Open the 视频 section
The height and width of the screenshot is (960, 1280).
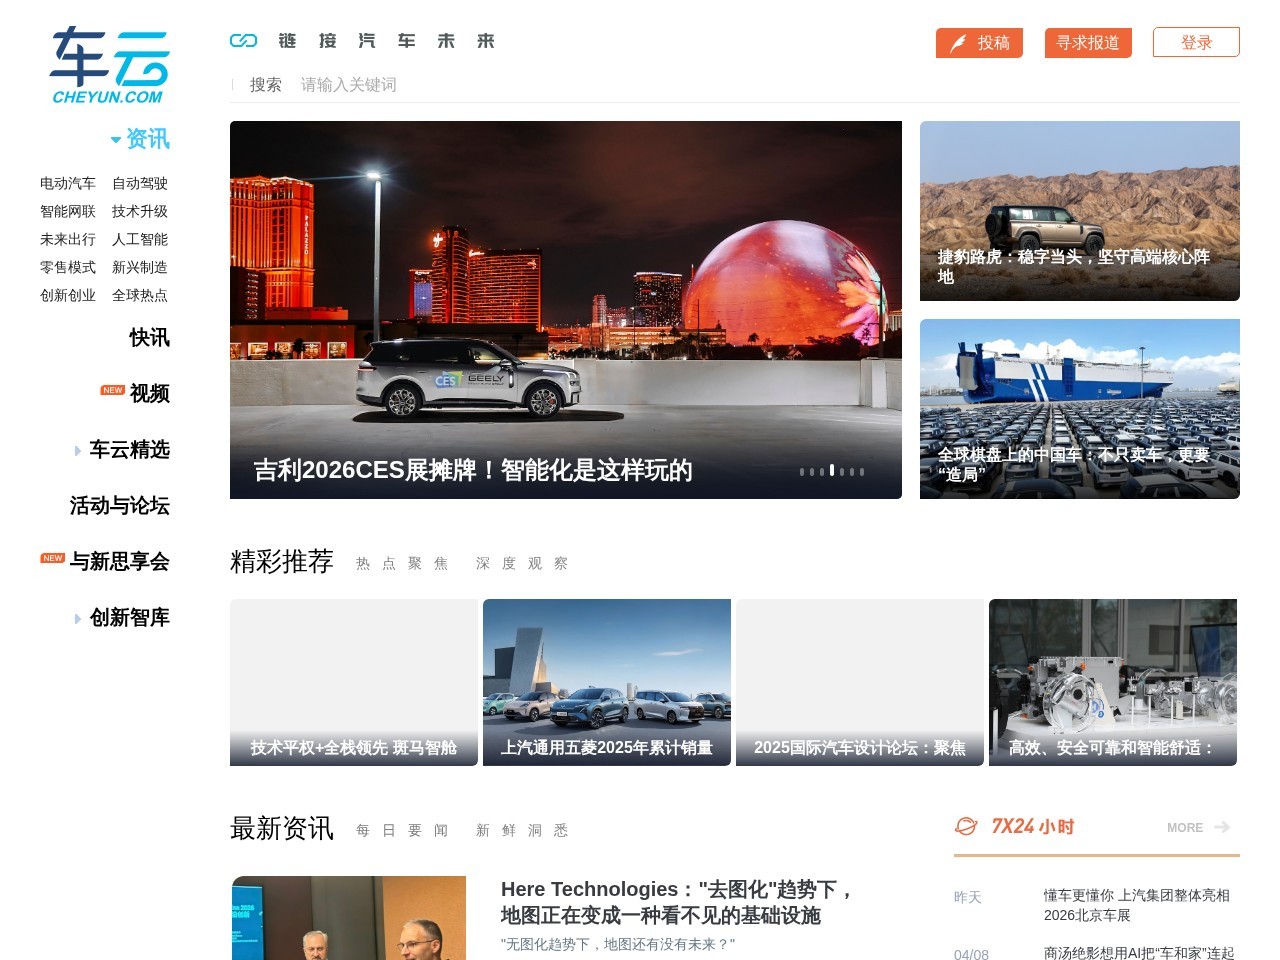(150, 394)
